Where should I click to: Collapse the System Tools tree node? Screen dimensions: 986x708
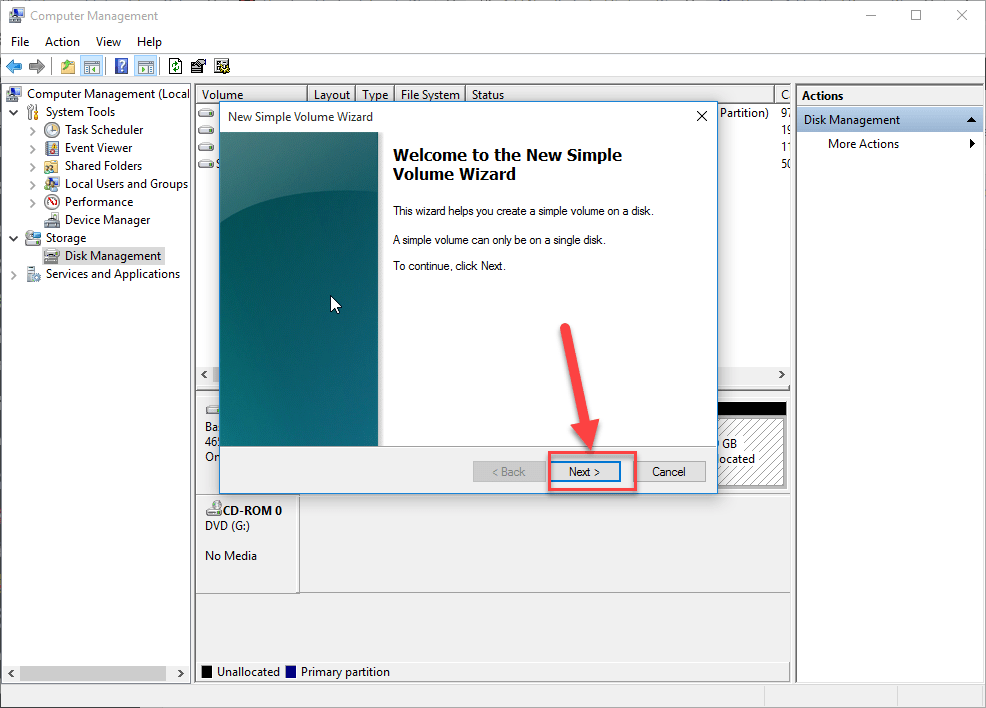pos(14,112)
